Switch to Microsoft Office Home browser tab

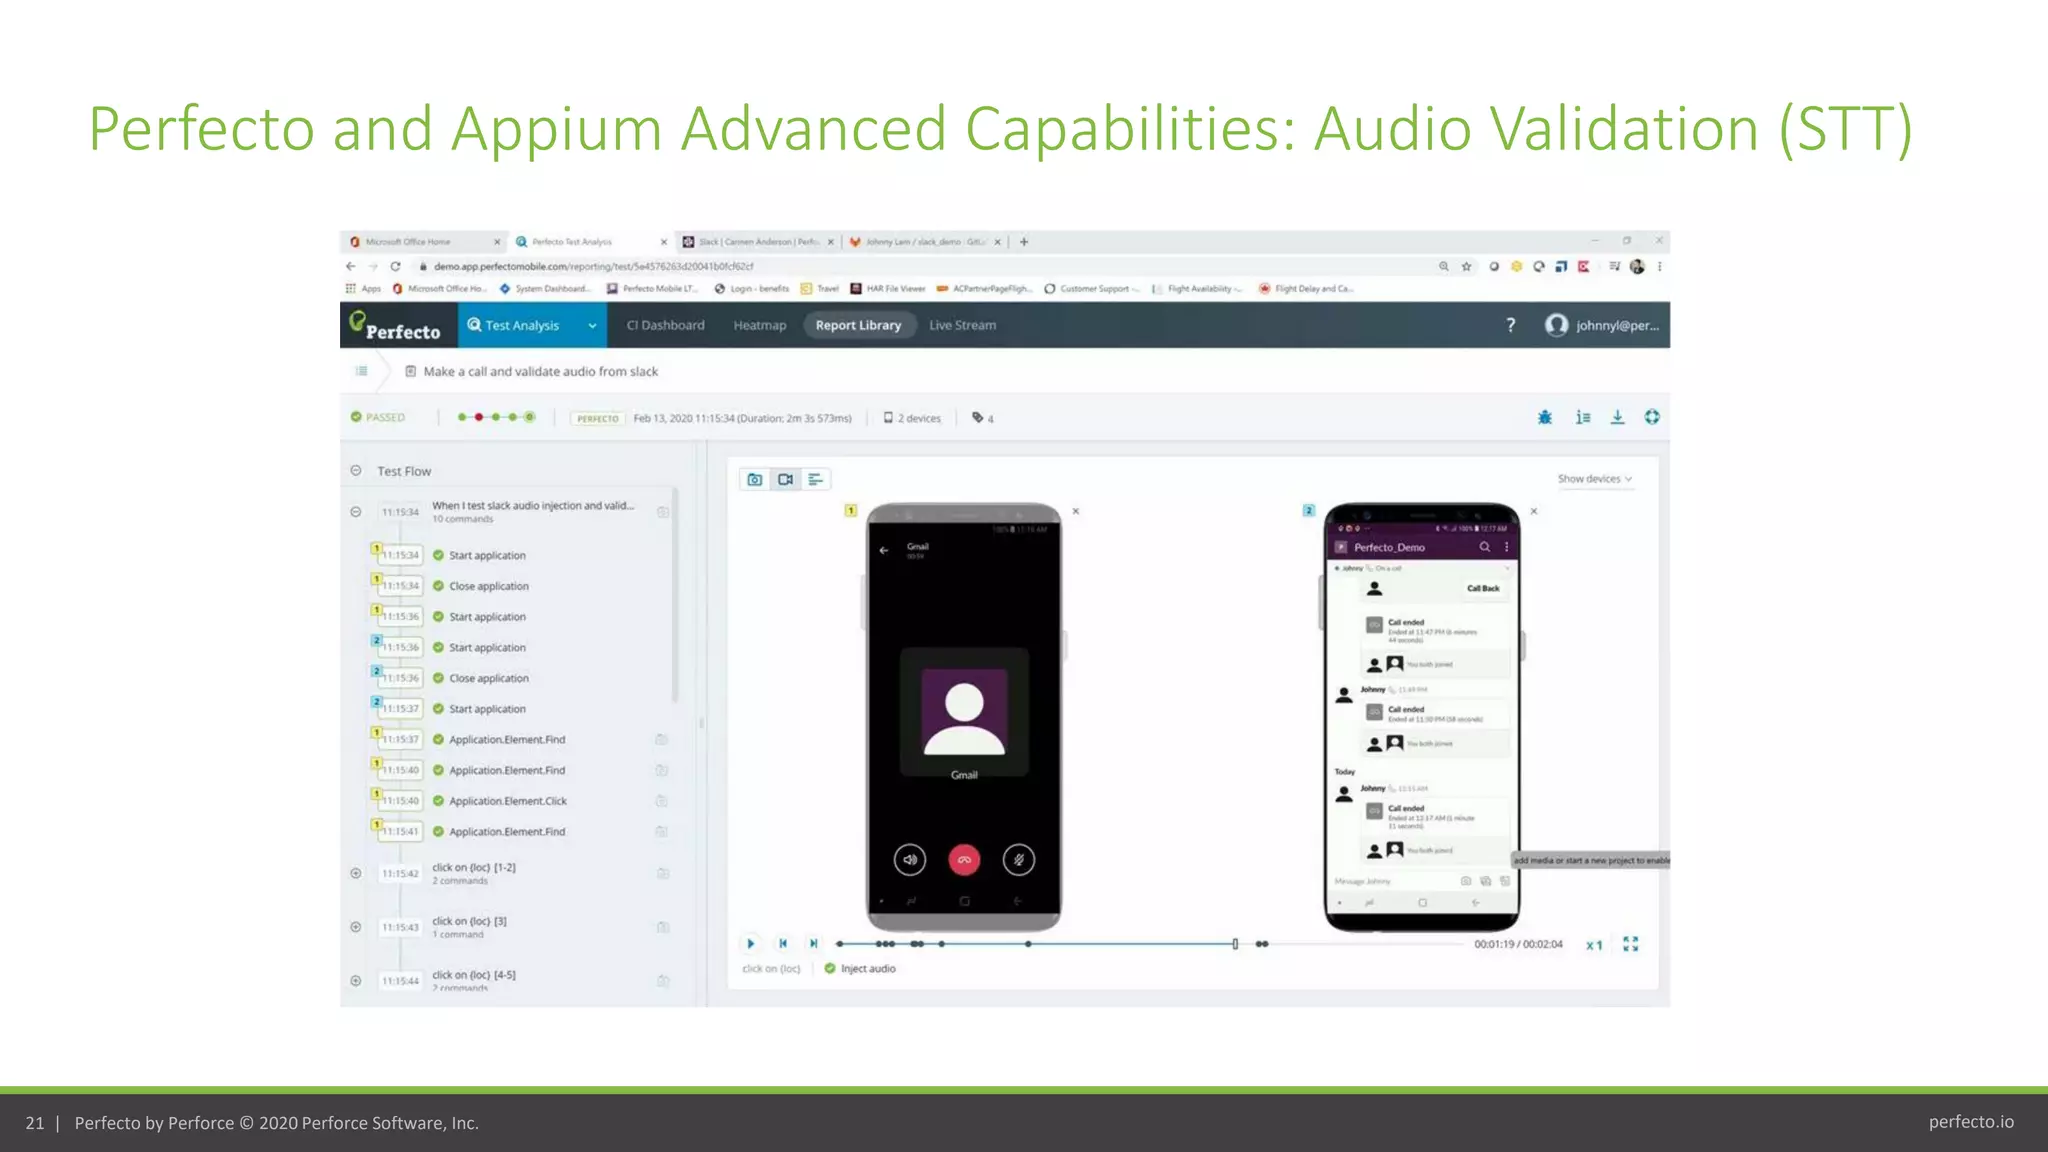pyautogui.click(x=424, y=242)
